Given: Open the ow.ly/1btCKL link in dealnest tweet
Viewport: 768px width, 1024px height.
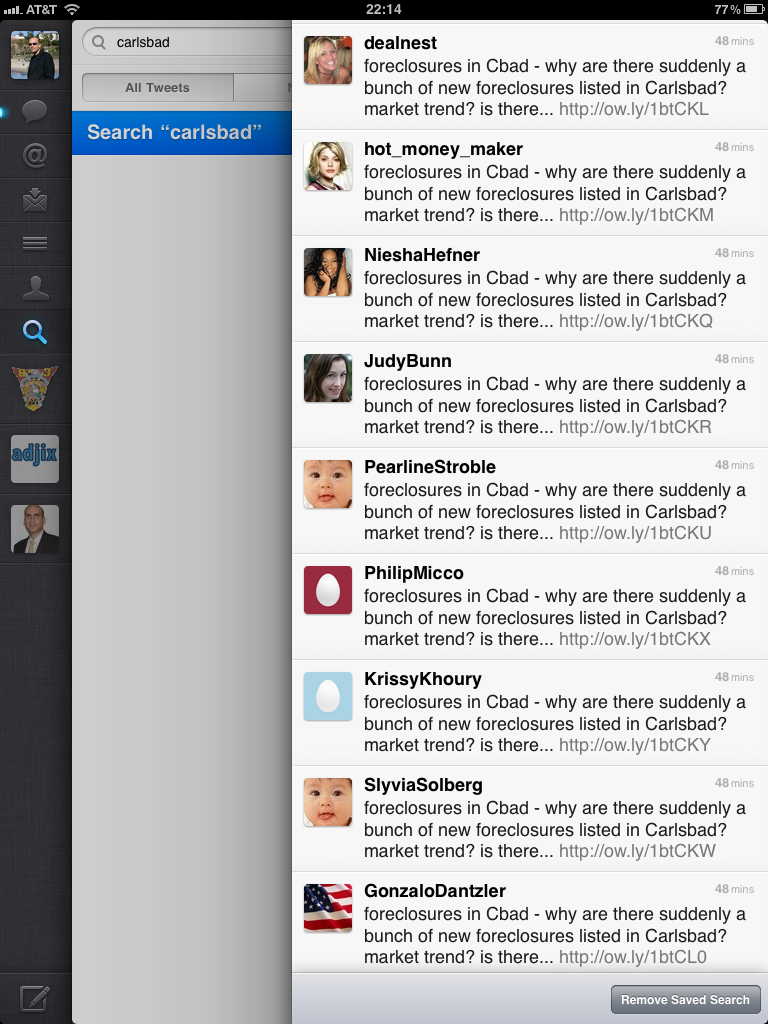Looking at the screenshot, I should [633, 109].
